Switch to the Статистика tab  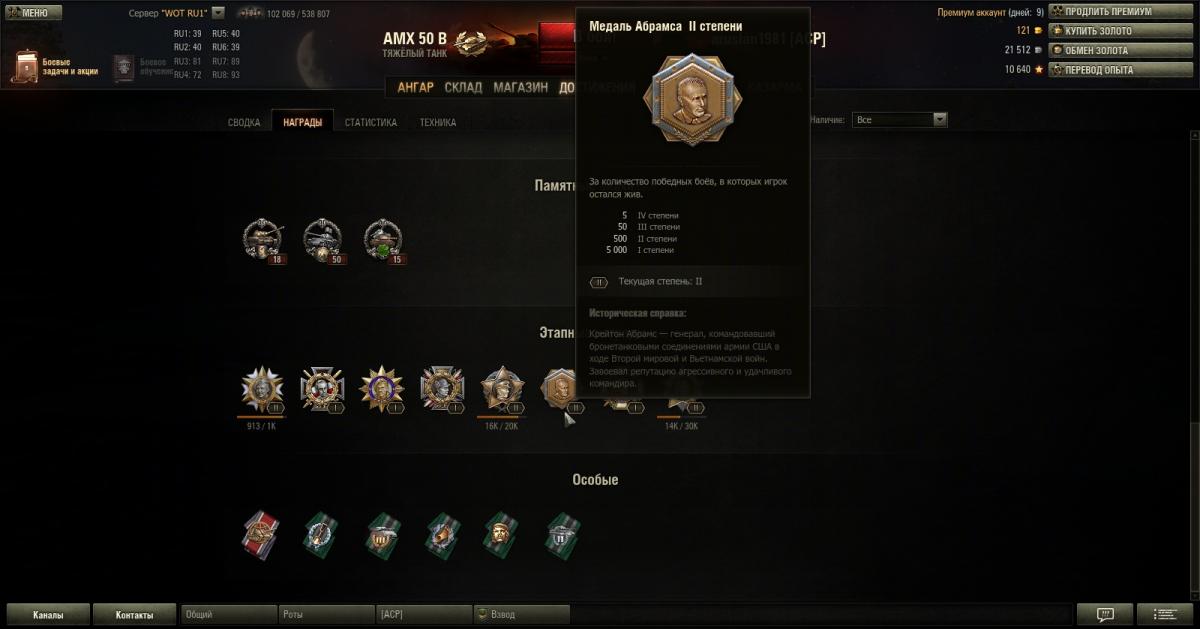point(371,122)
